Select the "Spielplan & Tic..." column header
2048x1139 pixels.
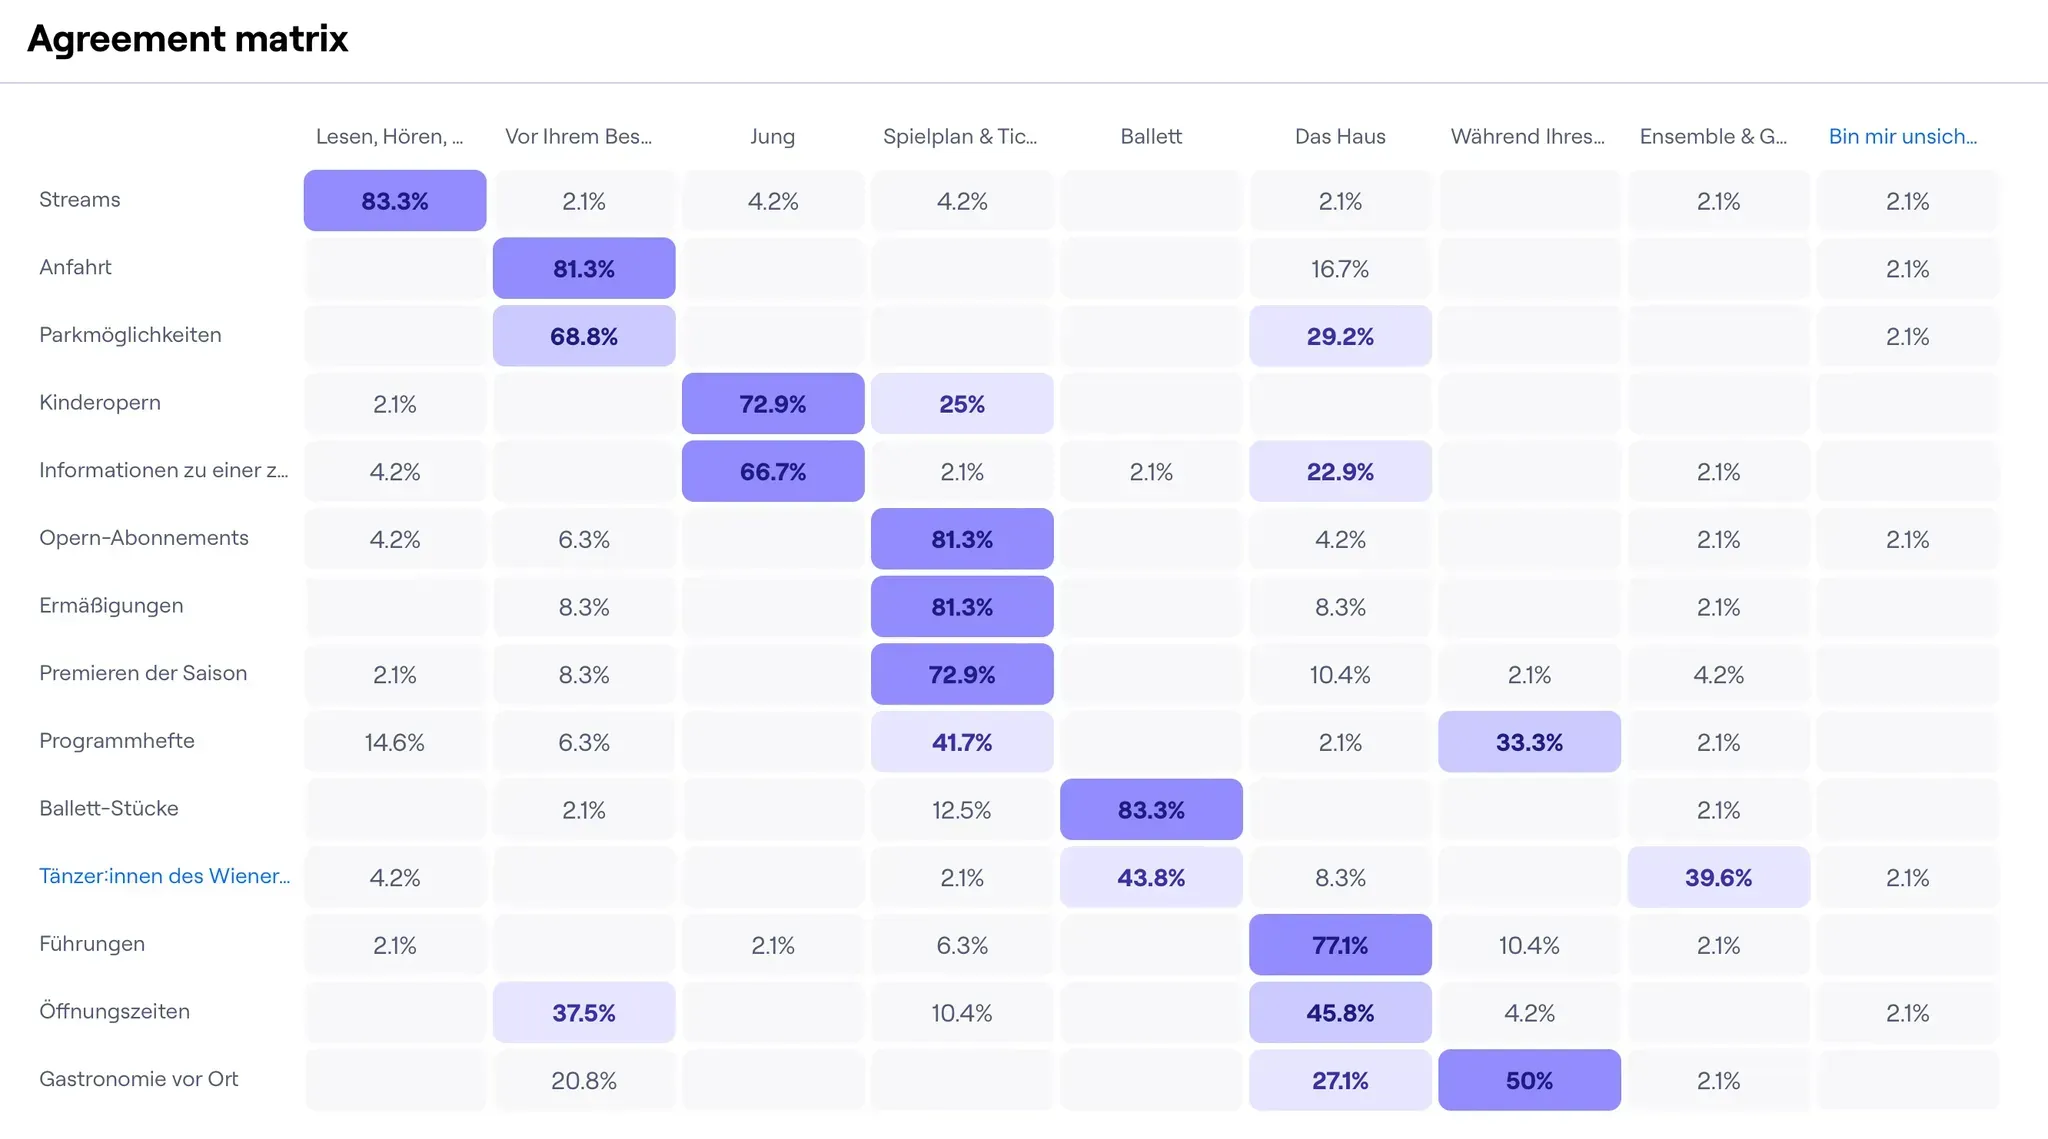click(x=960, y=137)
